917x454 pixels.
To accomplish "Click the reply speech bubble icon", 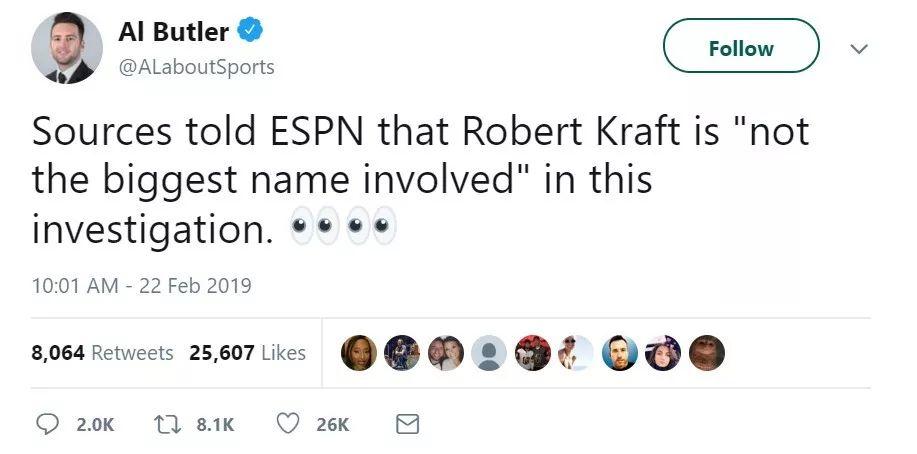I will (x=49, y=424).
